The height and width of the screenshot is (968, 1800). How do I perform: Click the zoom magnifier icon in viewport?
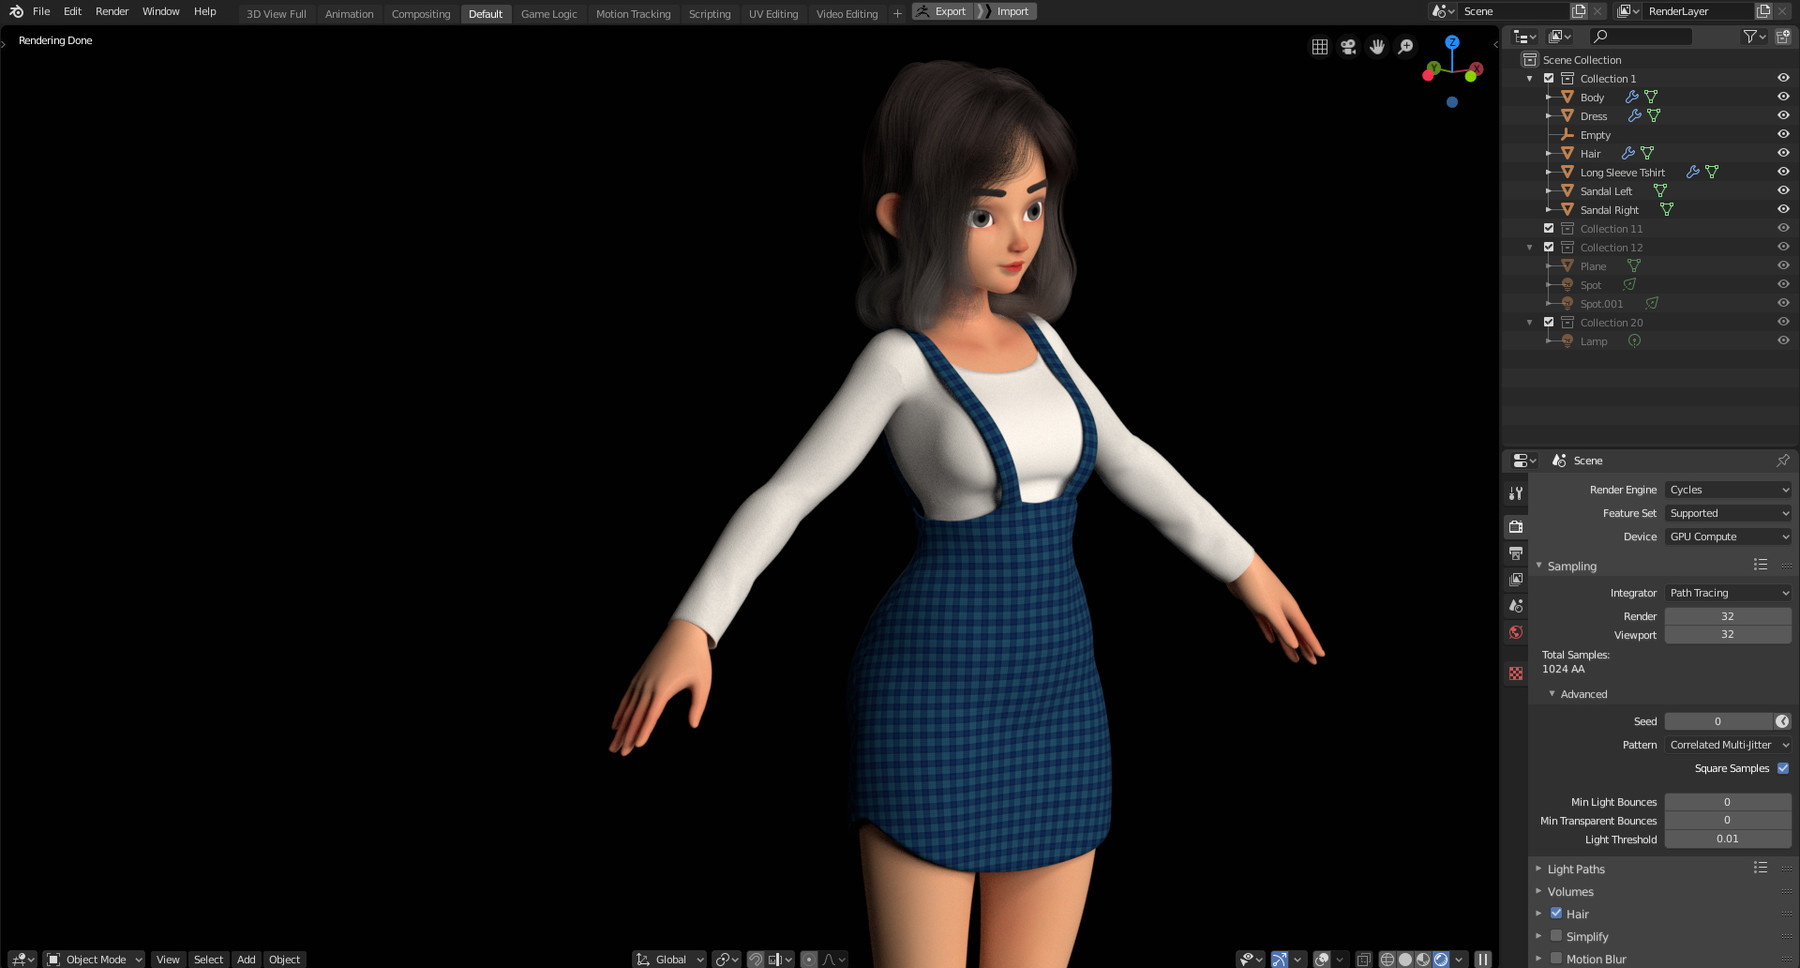[1406, 47]
